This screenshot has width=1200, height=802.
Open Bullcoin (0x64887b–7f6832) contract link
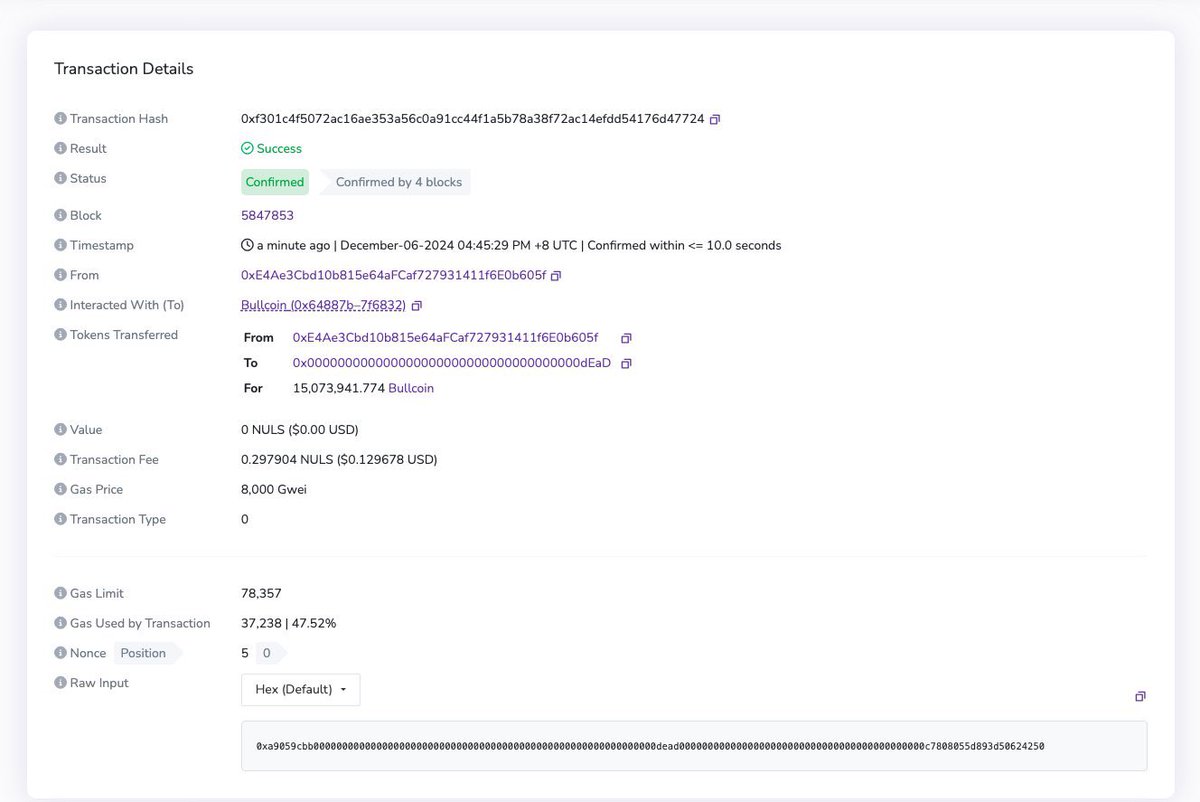[323, 305]
